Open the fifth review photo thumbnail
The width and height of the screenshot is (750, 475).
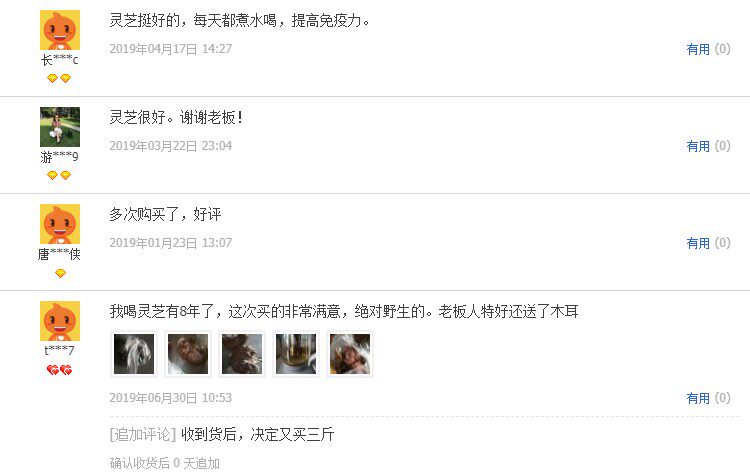(x=350, y=354)
